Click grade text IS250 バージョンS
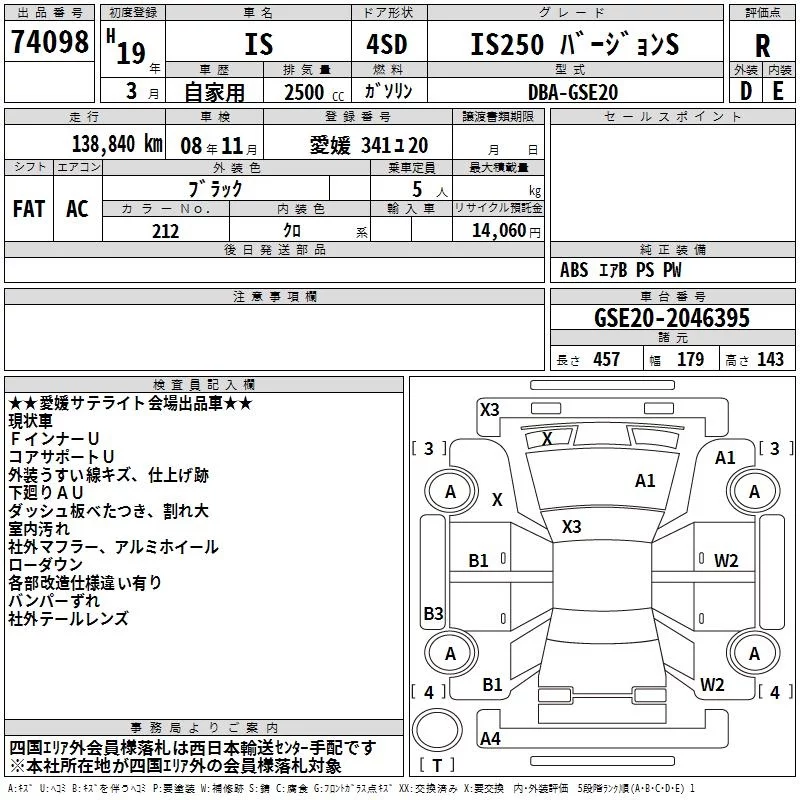 pyautogui.click(x=575, y=44)
